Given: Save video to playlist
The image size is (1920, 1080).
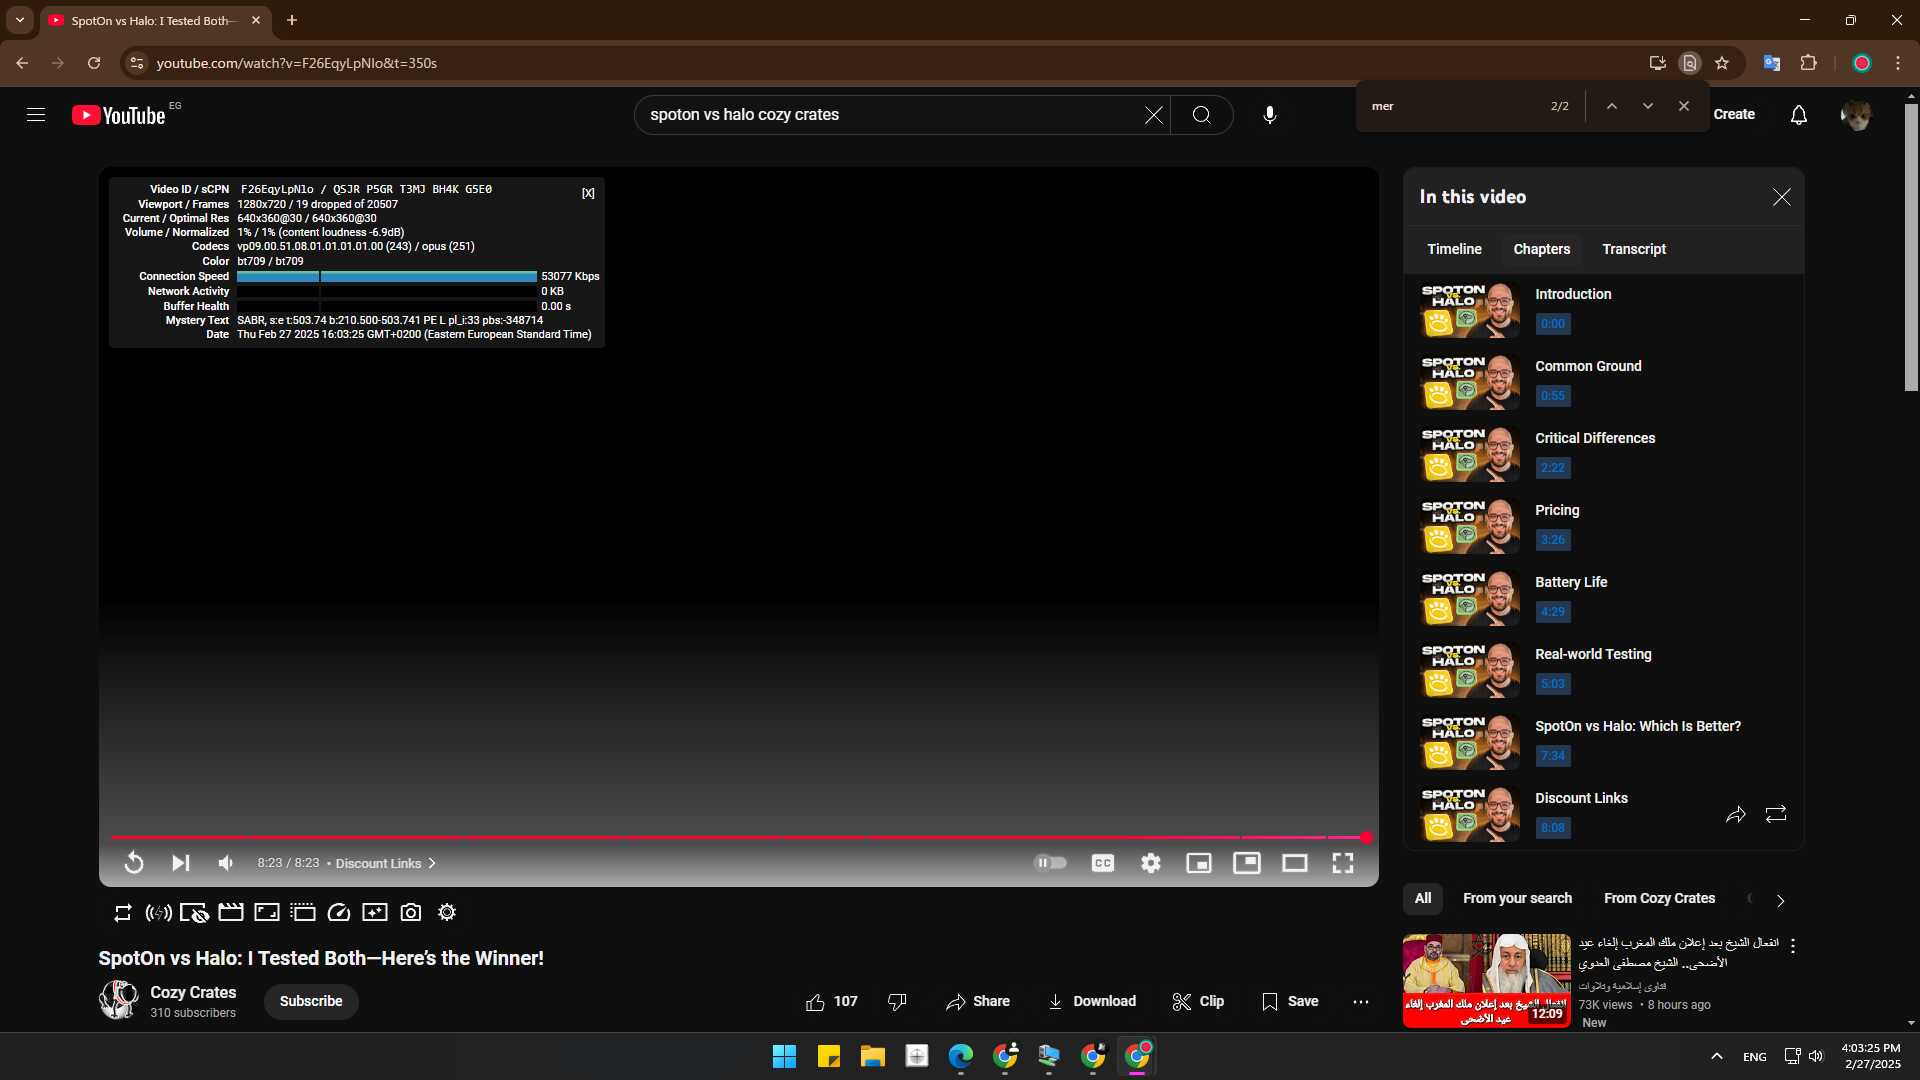Looking at the screenshot, I should point(1290,1002).
